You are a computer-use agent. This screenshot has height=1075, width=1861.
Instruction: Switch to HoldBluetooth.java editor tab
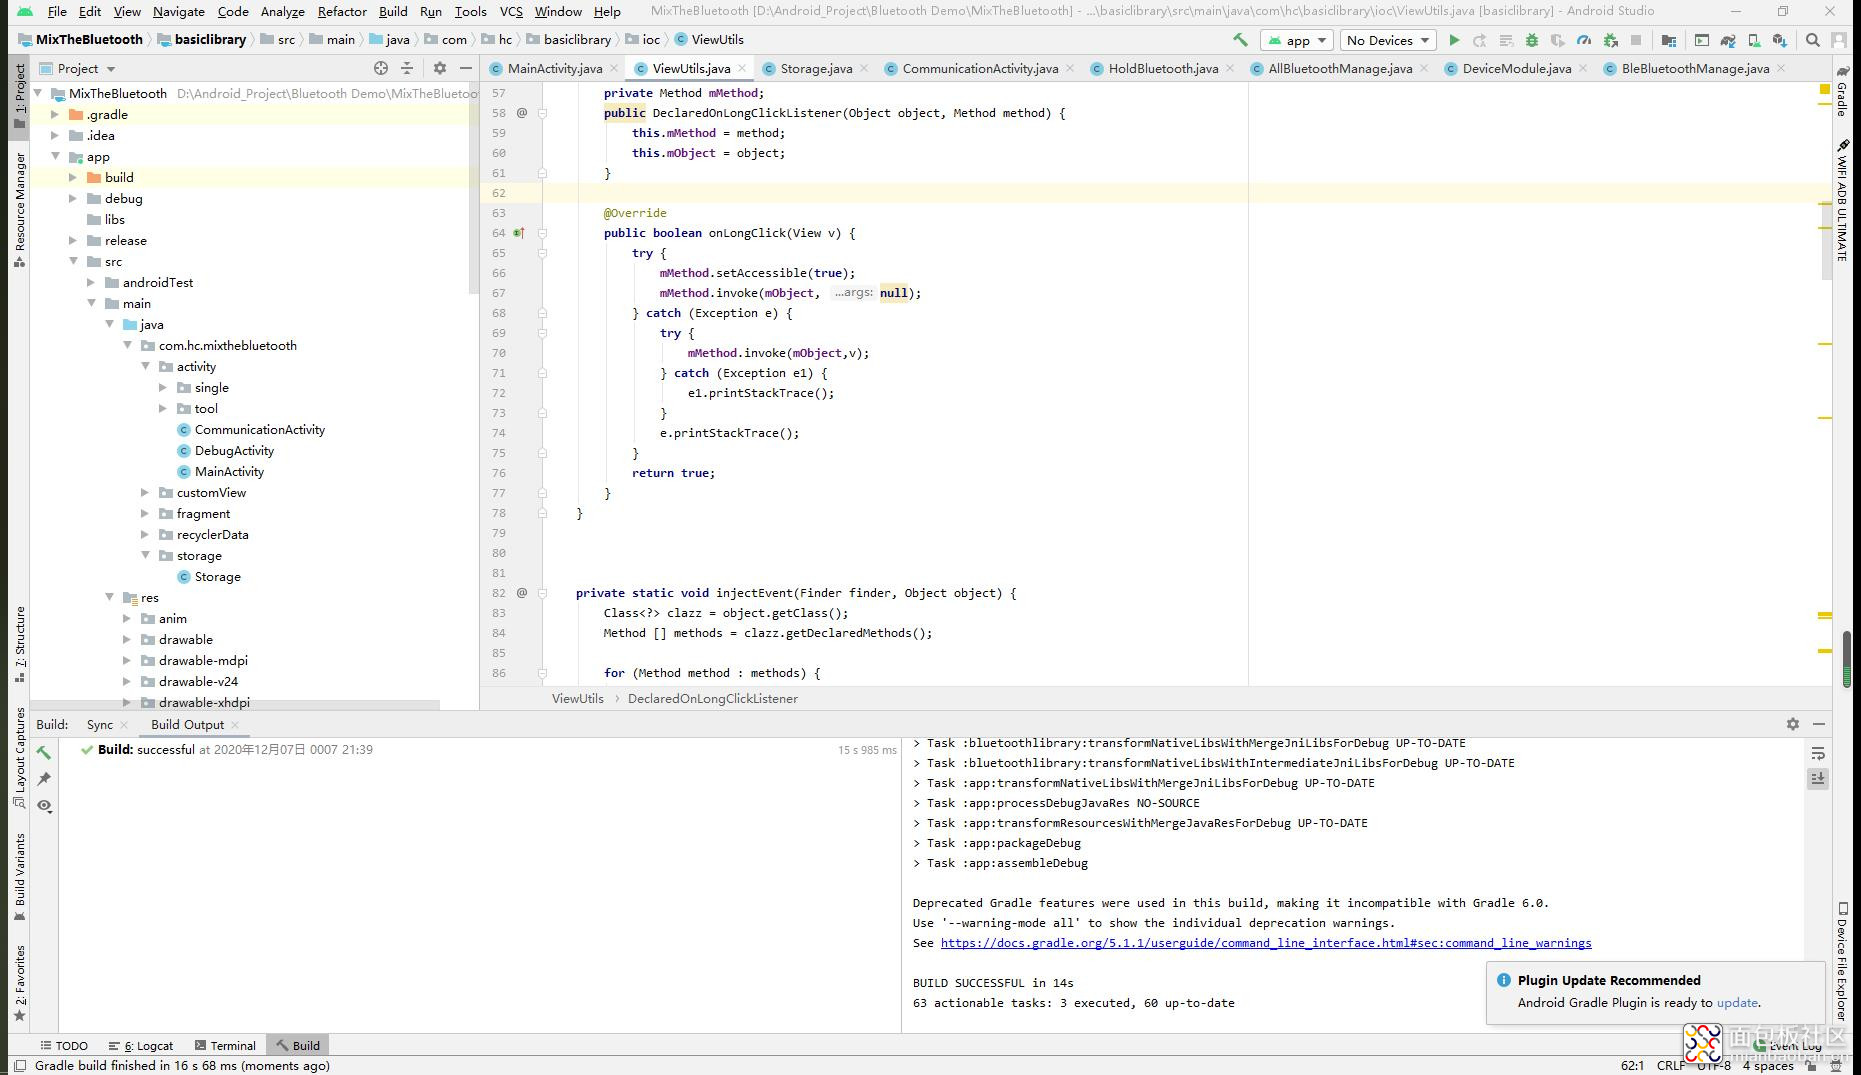pyautogui.click(x=1163, y=68)
